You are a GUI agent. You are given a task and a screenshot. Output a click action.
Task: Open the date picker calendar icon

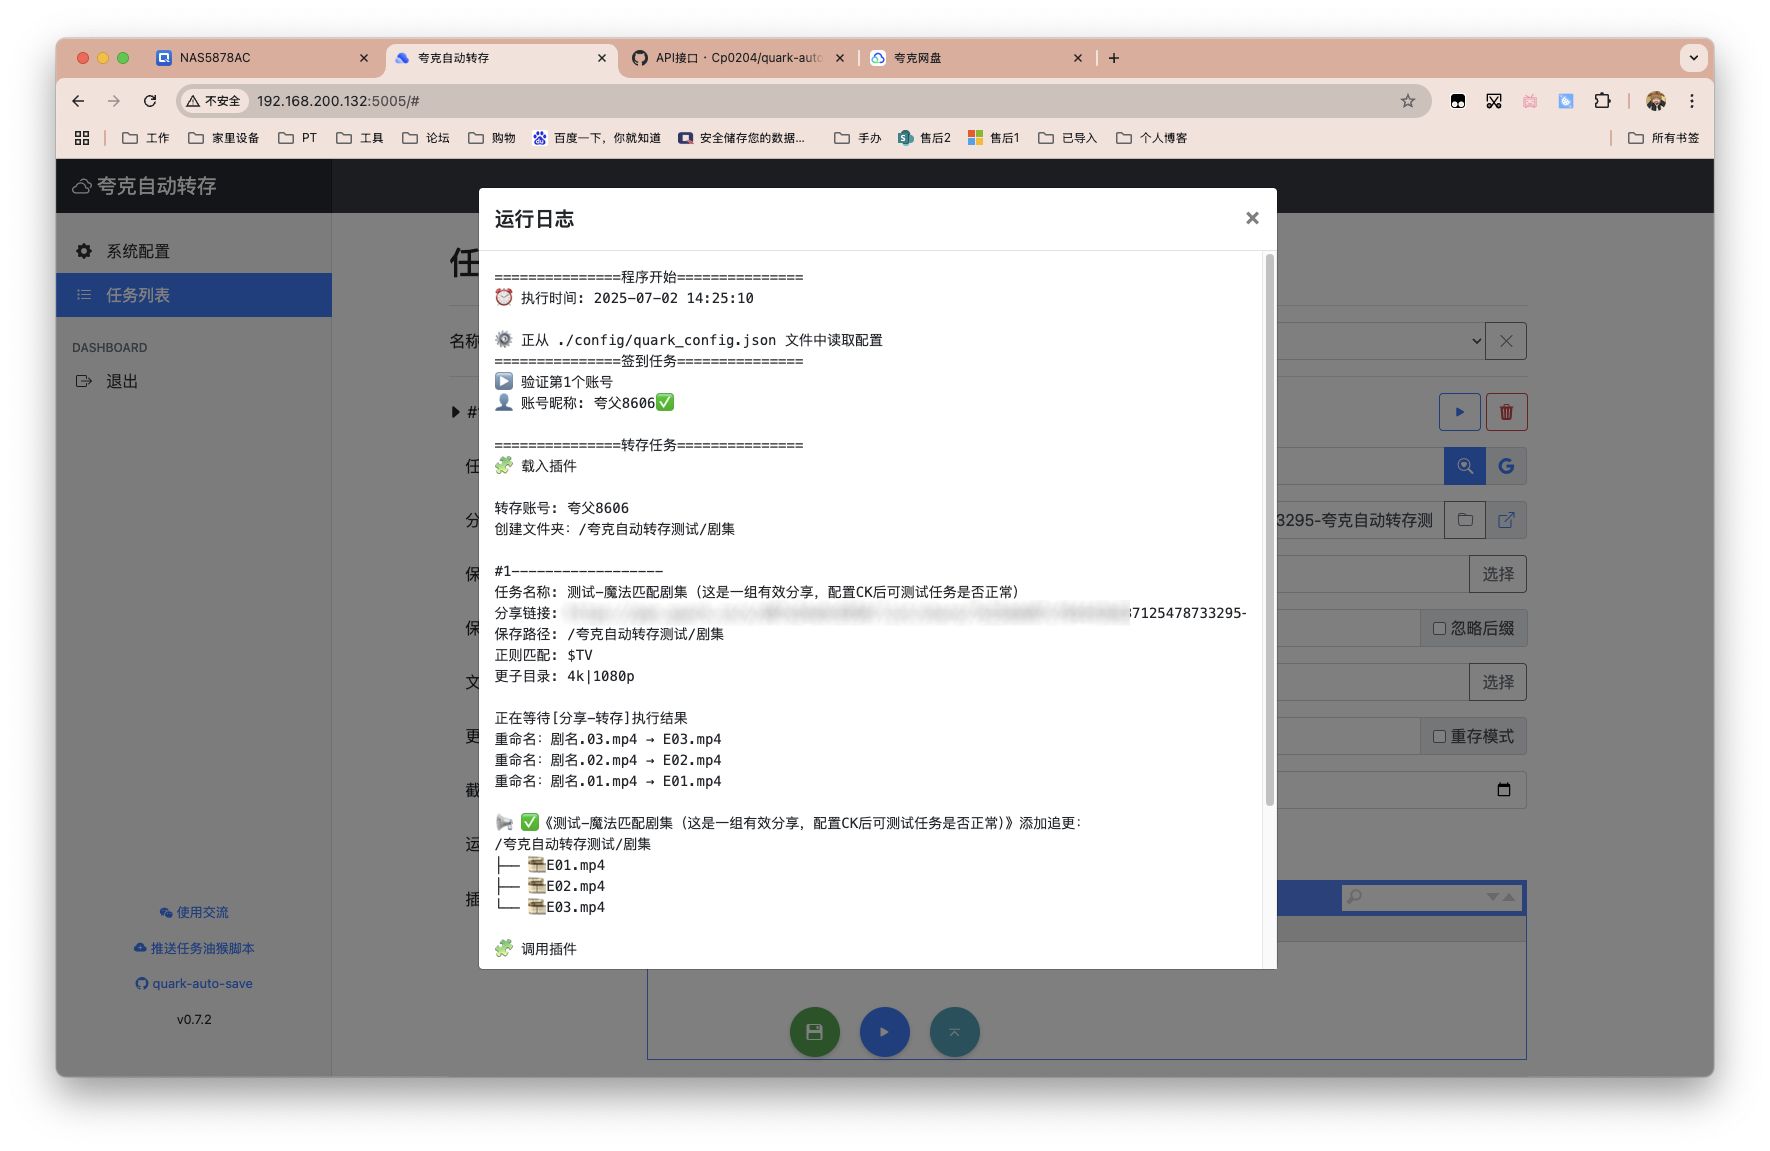tap(1503, 790)
